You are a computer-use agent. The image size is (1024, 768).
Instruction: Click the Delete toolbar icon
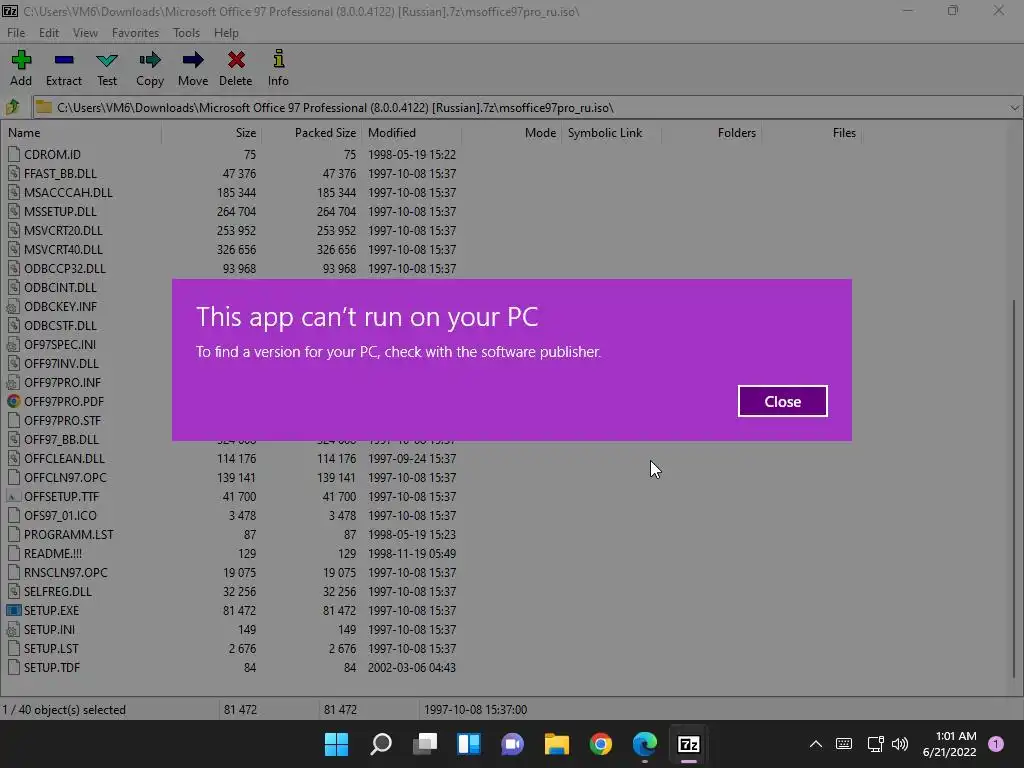click(x=236, y=60)
